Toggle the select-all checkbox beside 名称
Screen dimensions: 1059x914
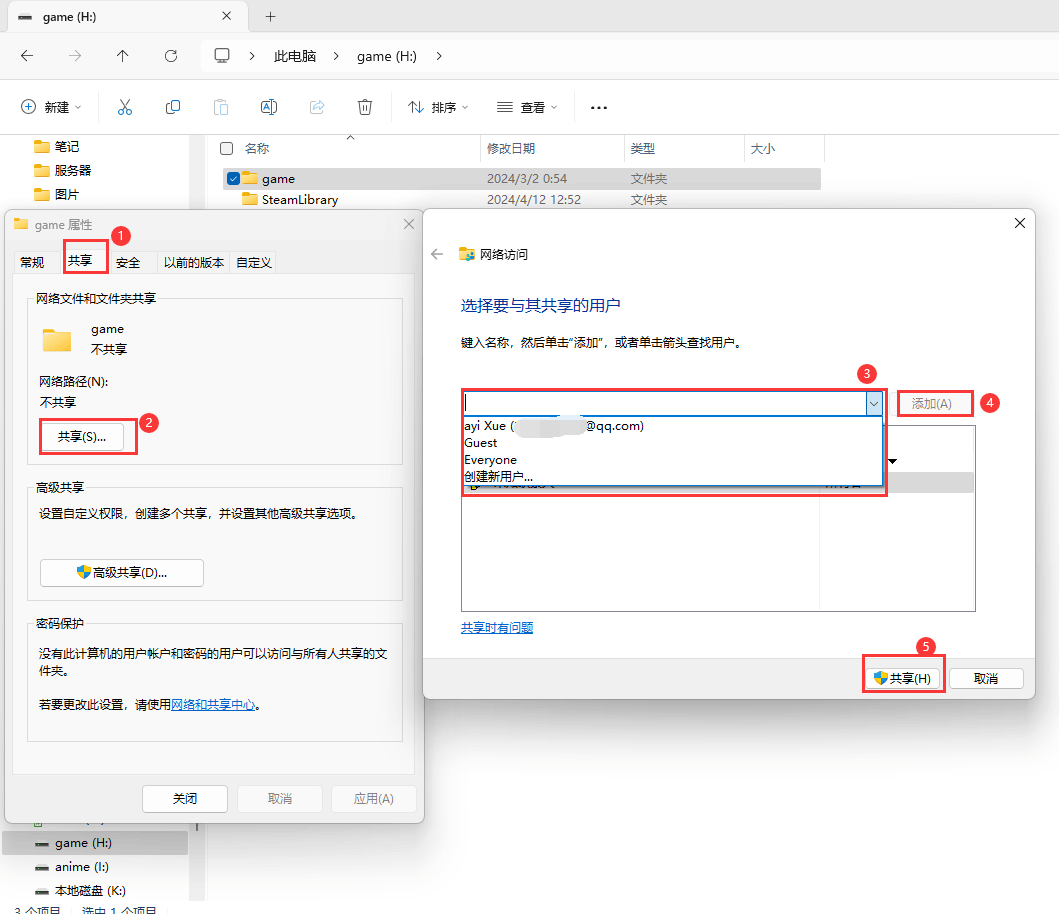click(227, 149)
